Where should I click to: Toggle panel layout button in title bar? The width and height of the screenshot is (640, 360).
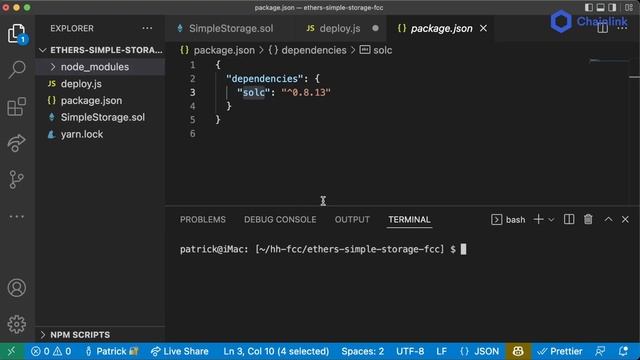[600, 7]
